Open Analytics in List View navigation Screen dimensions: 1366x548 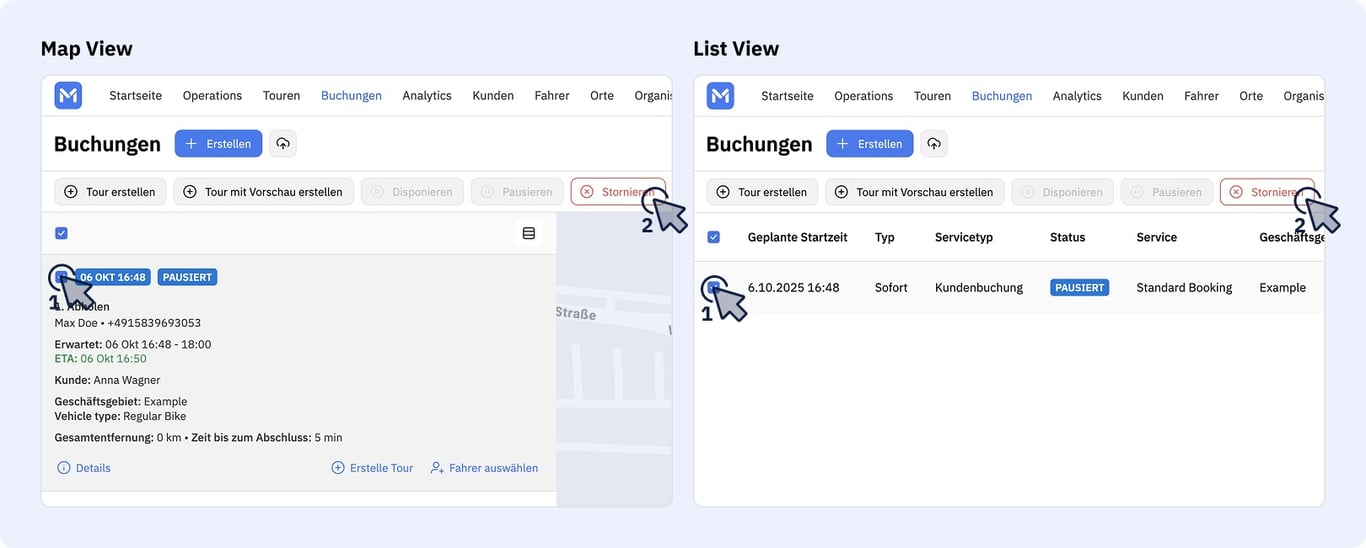(1077, 96)
